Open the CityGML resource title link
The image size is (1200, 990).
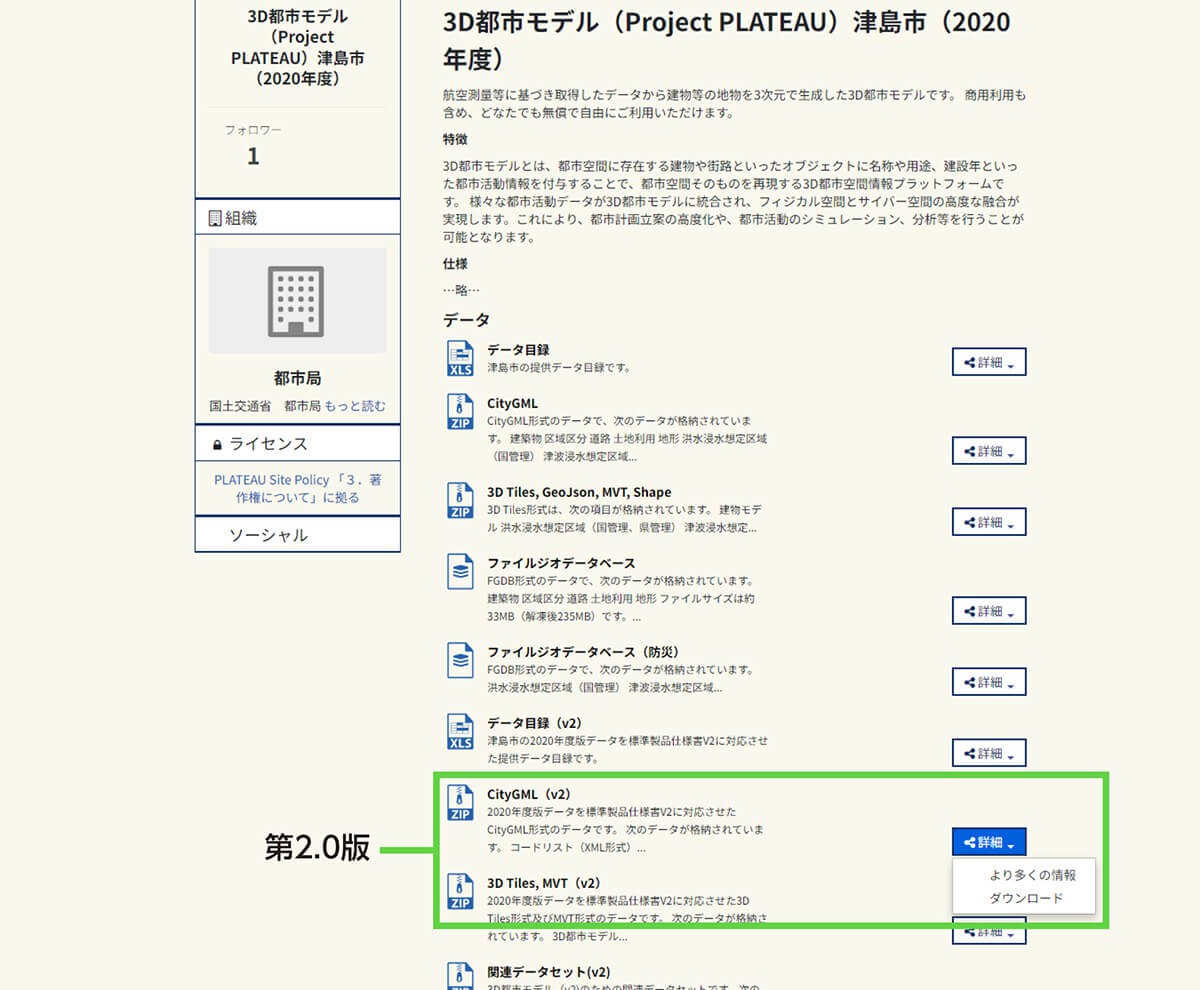point(512,403)
